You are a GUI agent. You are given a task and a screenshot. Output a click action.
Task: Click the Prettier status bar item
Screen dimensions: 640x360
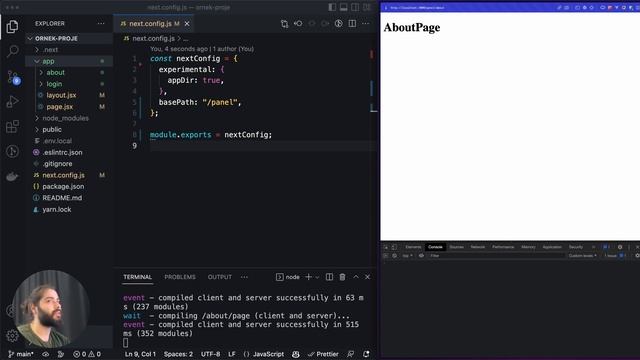click(323, 354)
